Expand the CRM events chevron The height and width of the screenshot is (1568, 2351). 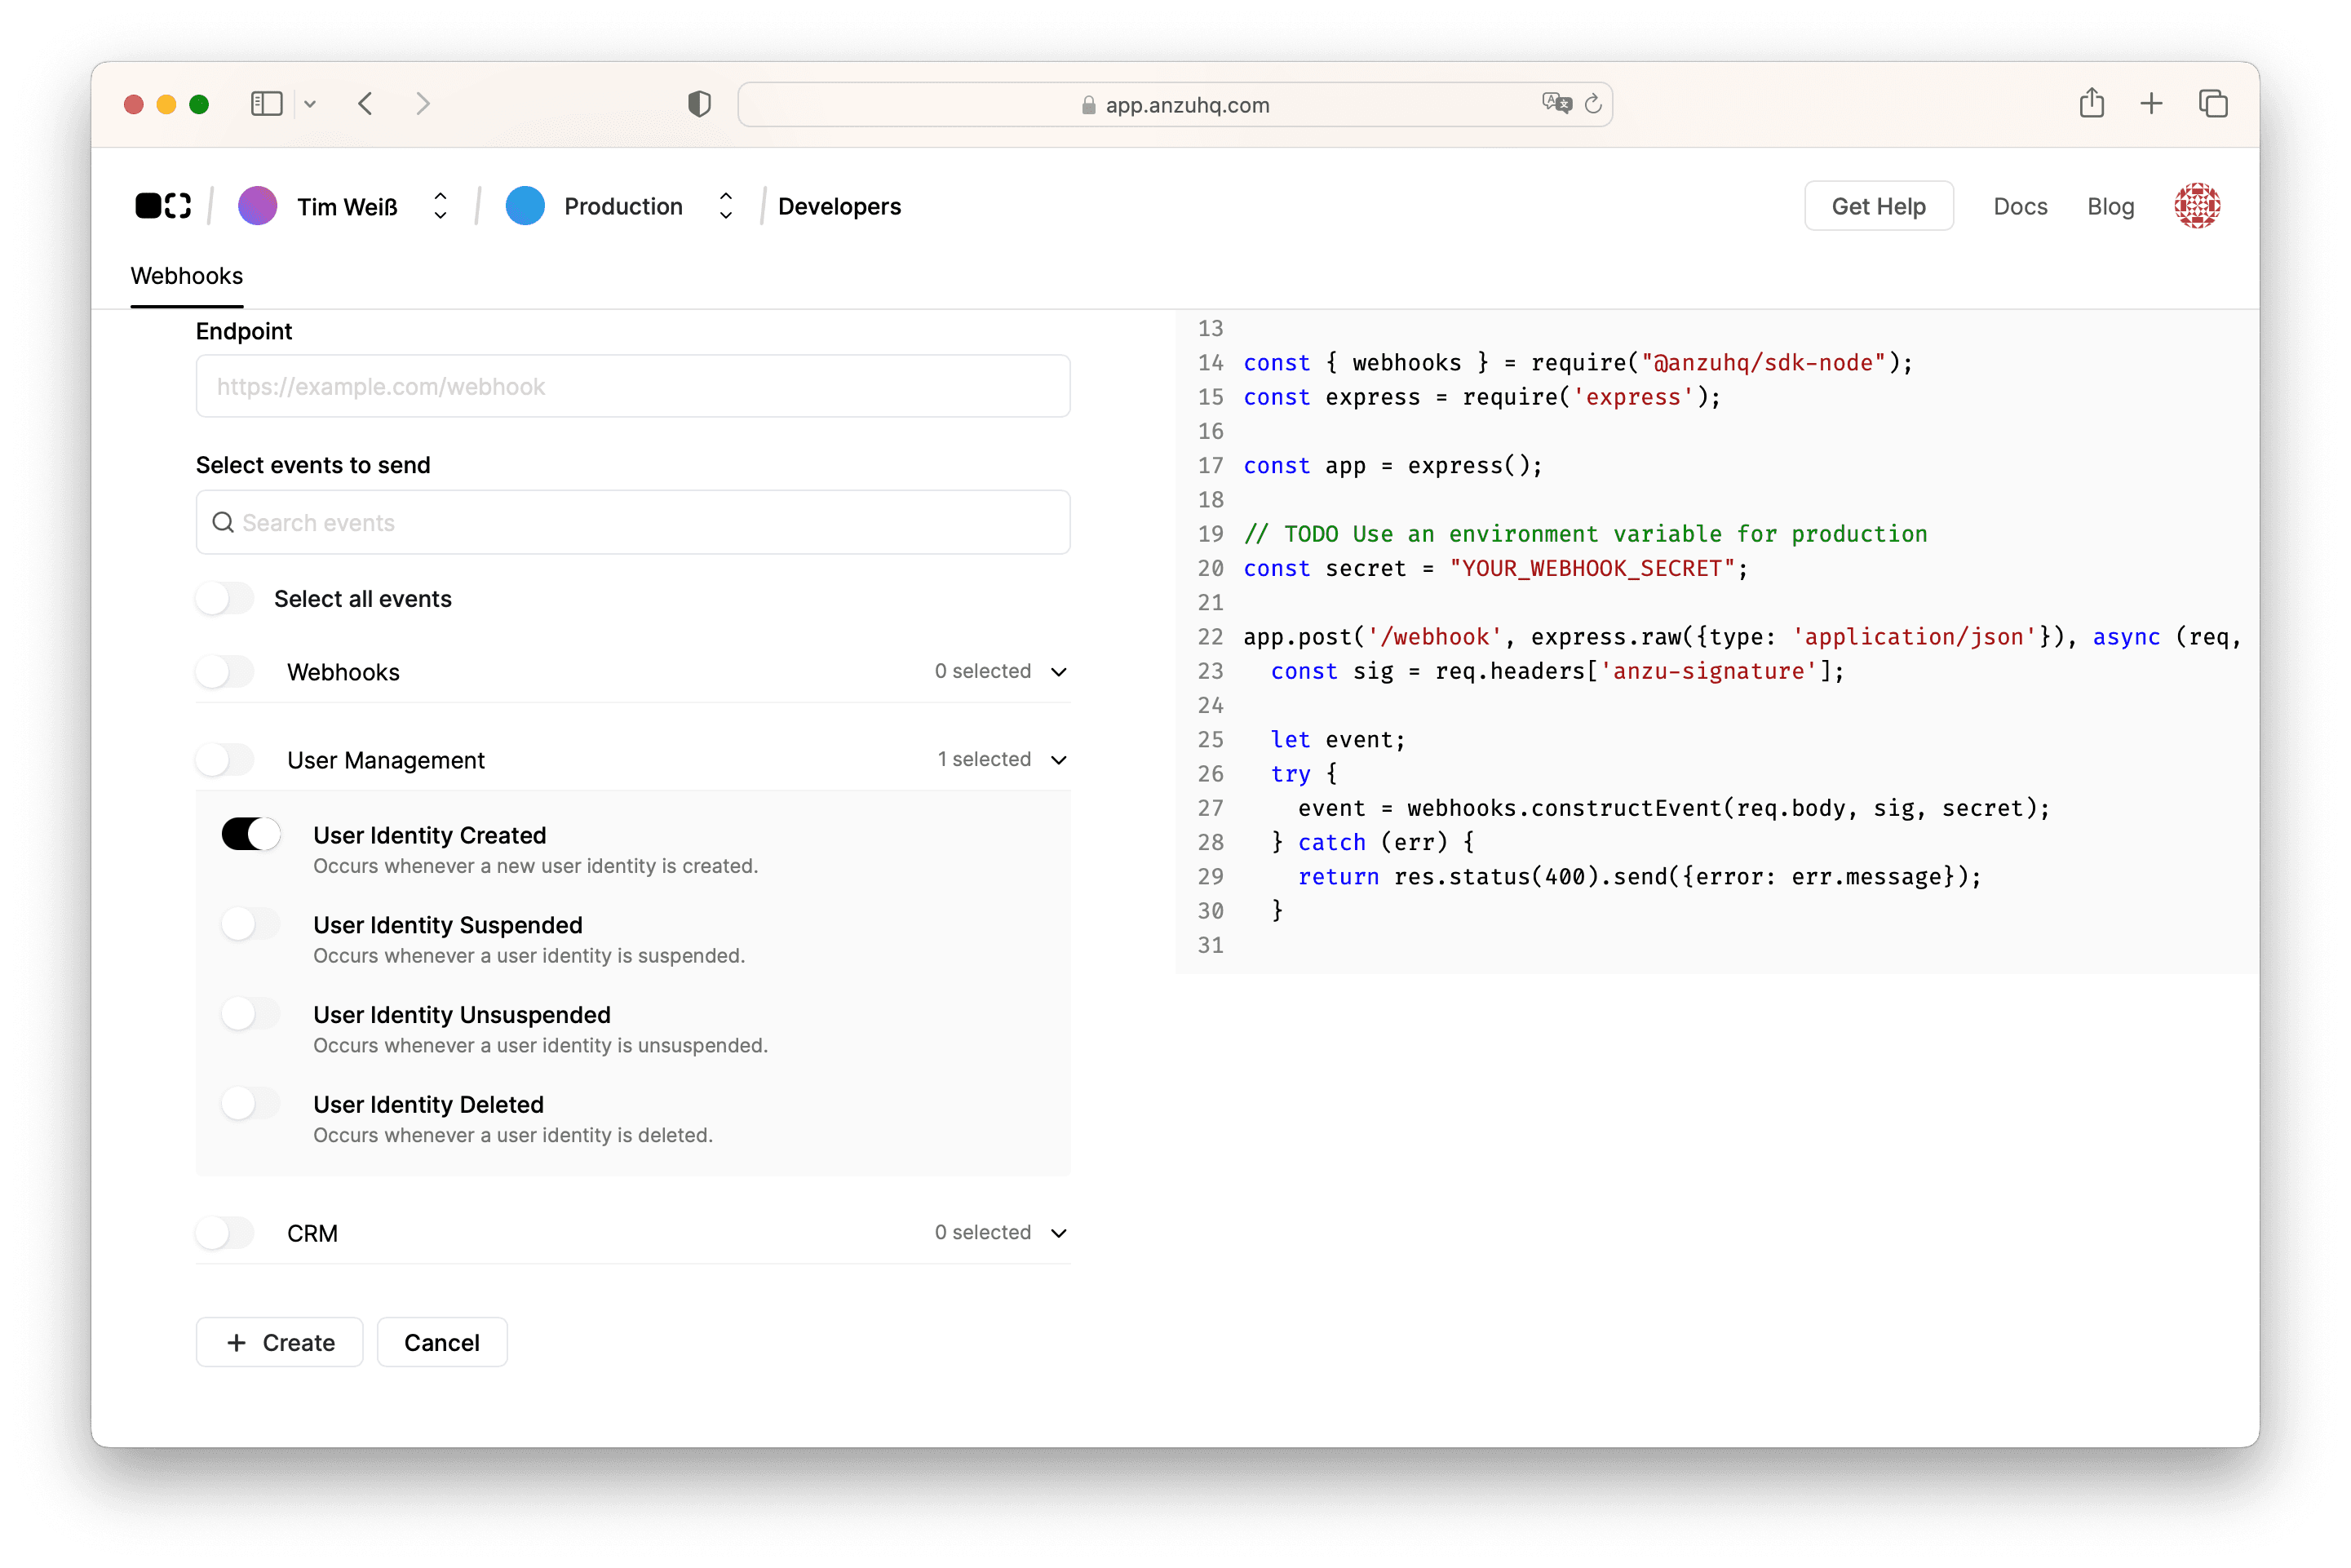tap(1059, 1233)
